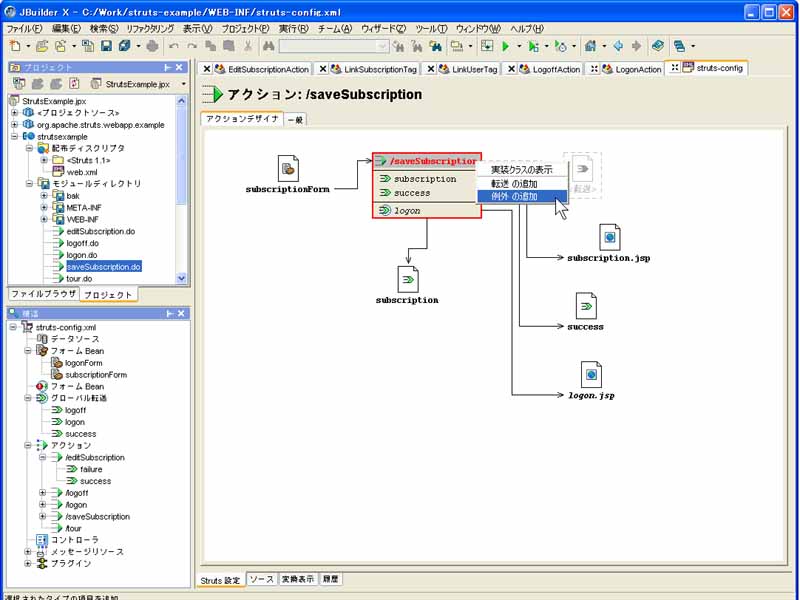Click the subscription action node icon below saveSubscription

coord(408,279)
